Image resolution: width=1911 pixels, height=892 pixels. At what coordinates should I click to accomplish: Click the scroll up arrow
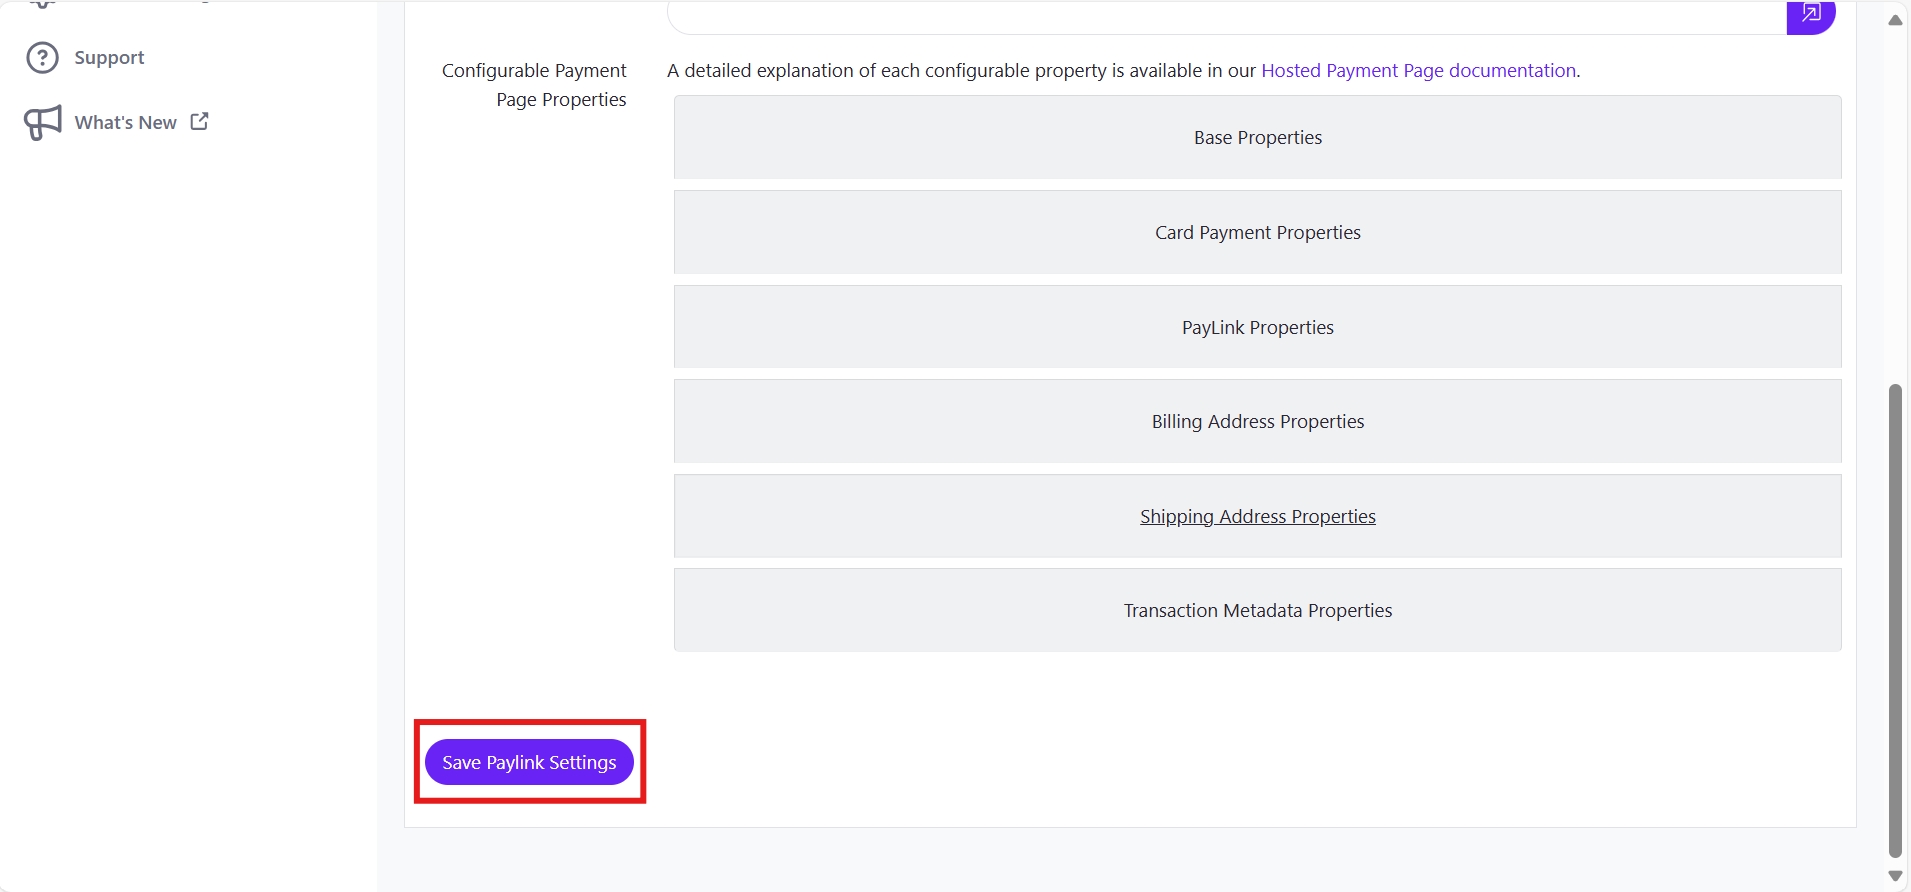(1894, 20)
